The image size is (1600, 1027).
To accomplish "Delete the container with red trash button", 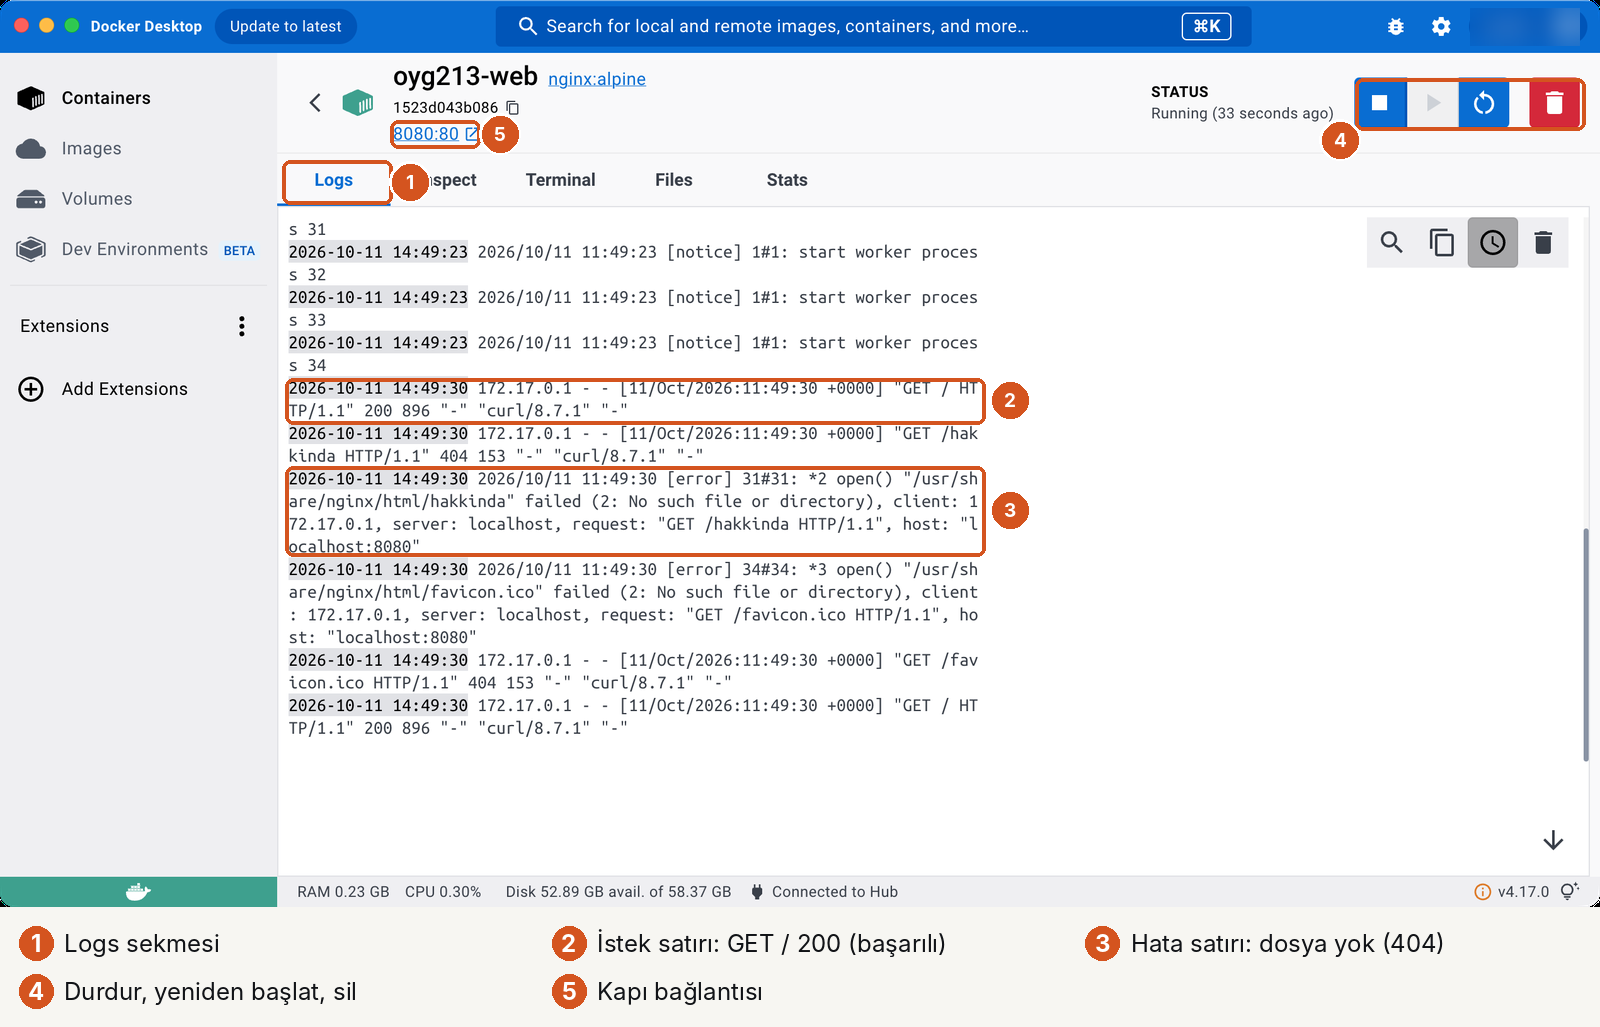I will (1554, 103).
